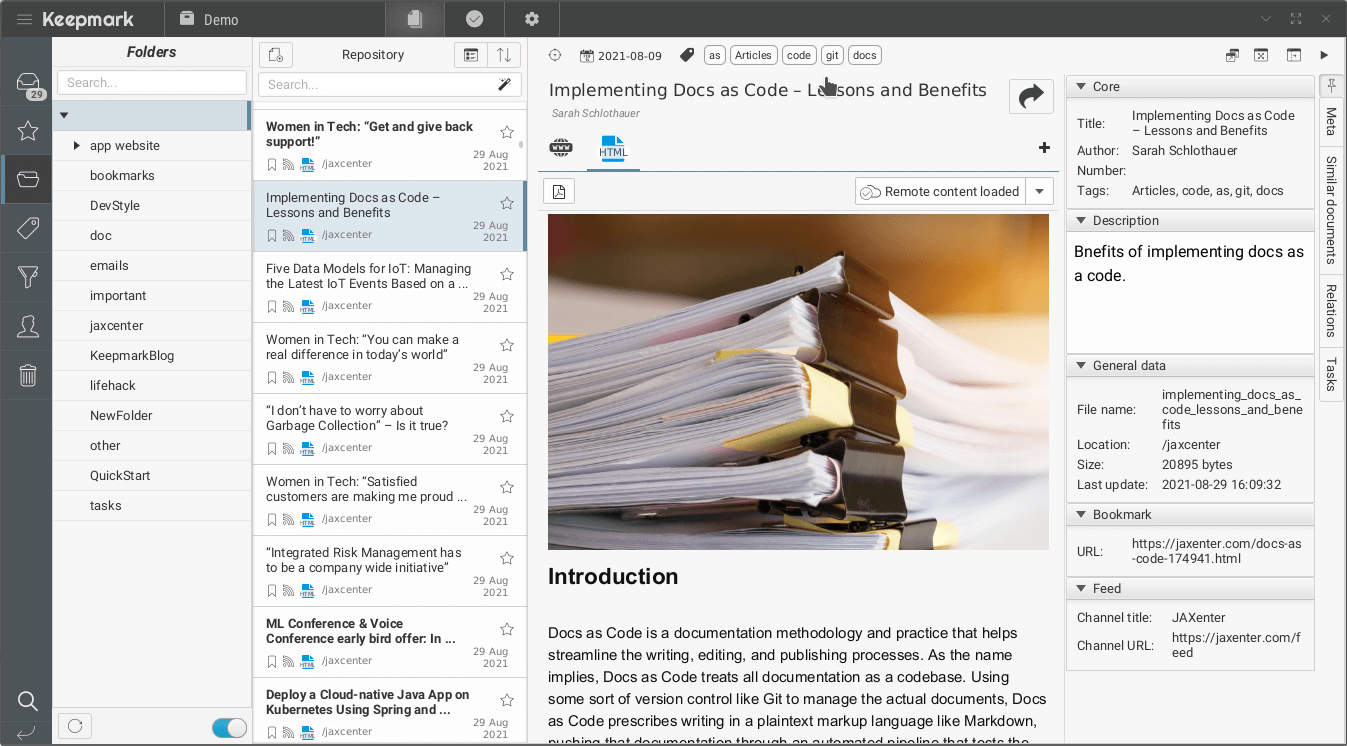Toggle the blue switch below folders list
Viewport: 1347px width, 746px height.
pos(230,728)
